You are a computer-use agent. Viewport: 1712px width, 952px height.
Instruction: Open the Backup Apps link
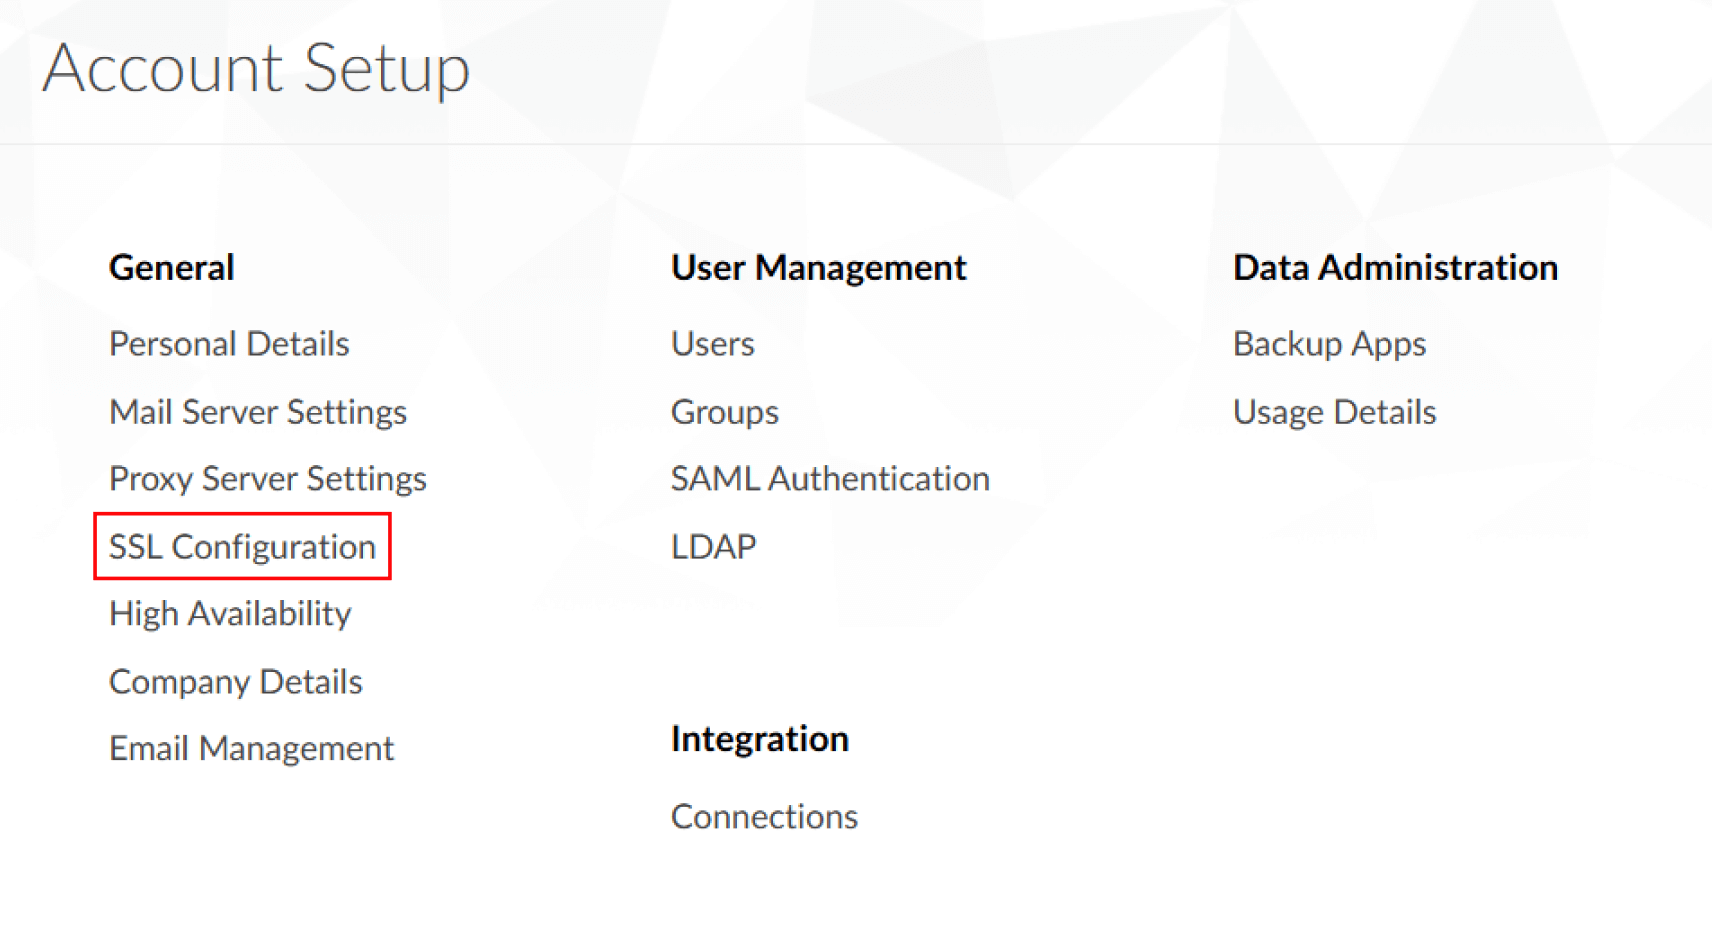[1329, 344]
